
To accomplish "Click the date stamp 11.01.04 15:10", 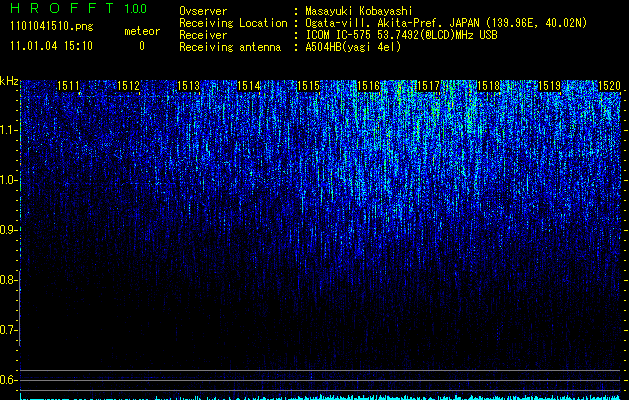I will click(51, 45).
